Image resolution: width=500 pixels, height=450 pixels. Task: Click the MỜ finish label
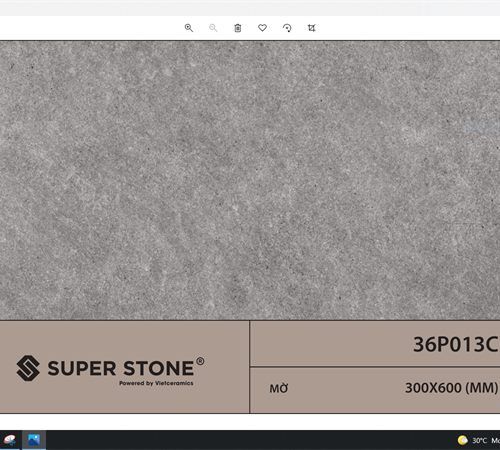point(279,388)
